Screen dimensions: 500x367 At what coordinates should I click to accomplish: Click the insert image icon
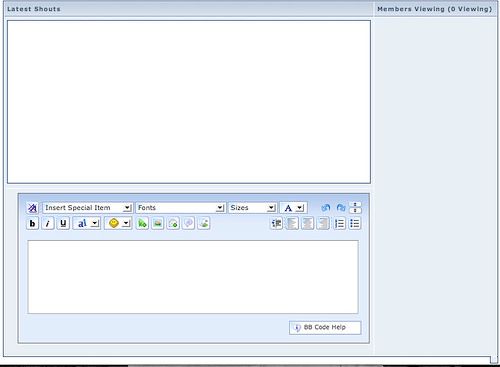(x=158, y=223)
